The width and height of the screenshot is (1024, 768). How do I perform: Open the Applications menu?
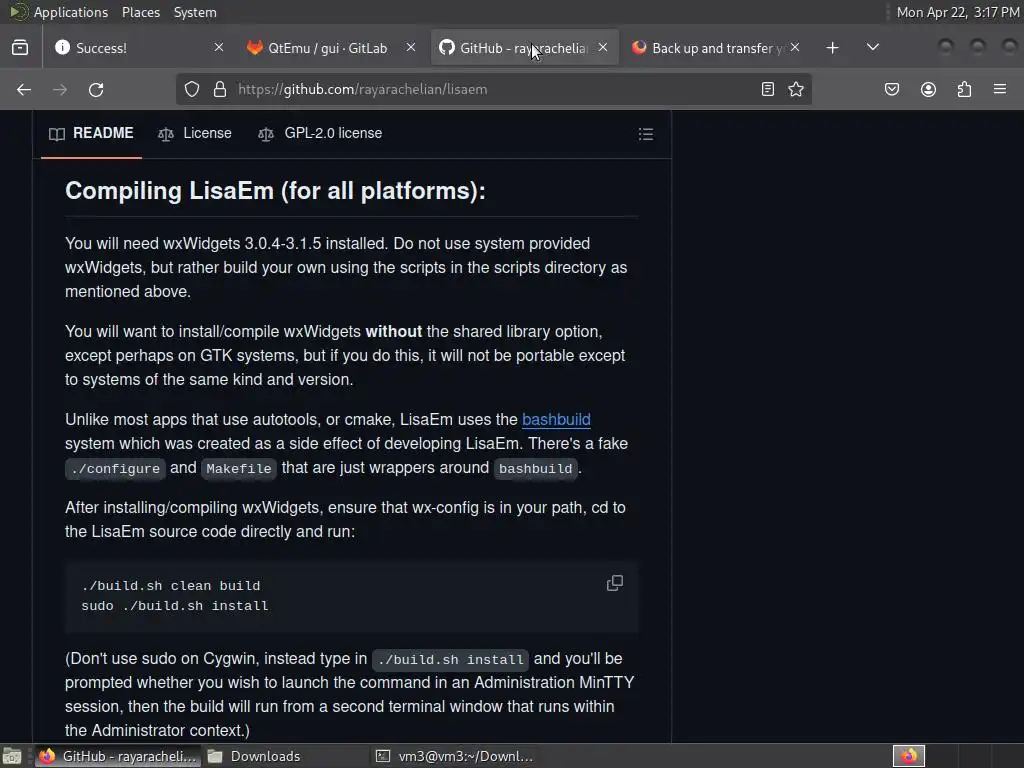point(71,12)
